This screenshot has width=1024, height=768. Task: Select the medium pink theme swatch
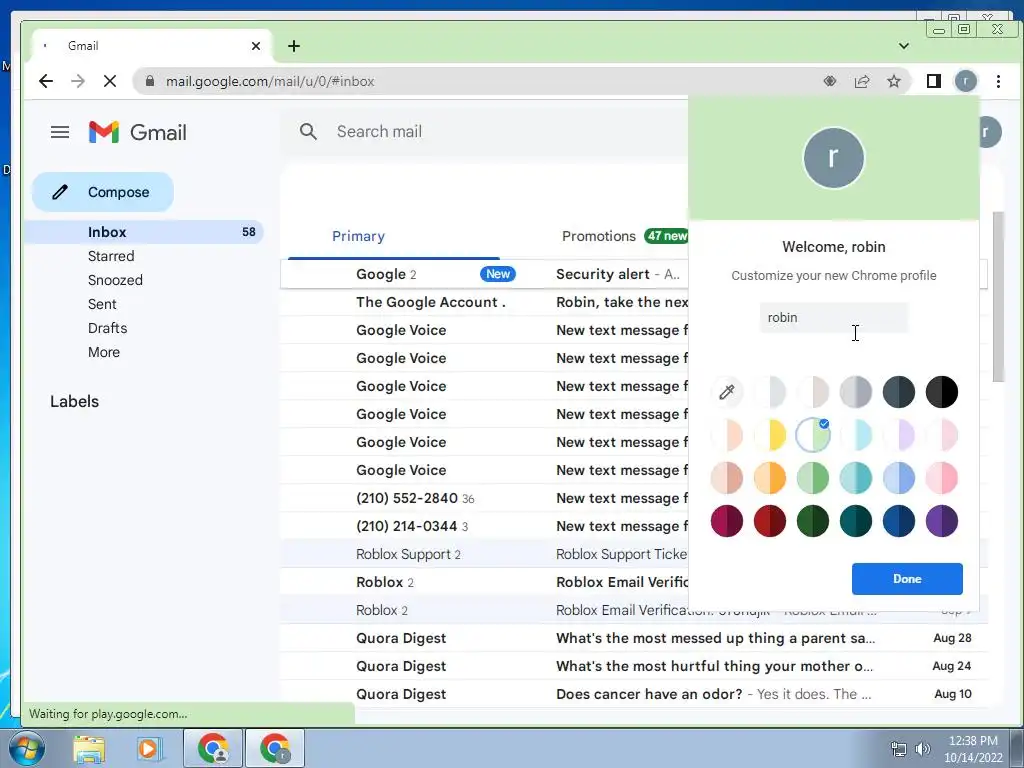coord(942,478)
